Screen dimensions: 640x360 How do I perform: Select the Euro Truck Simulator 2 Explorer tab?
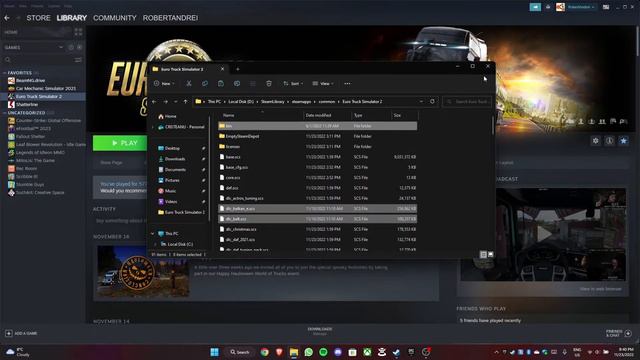(x=189, y=69)
